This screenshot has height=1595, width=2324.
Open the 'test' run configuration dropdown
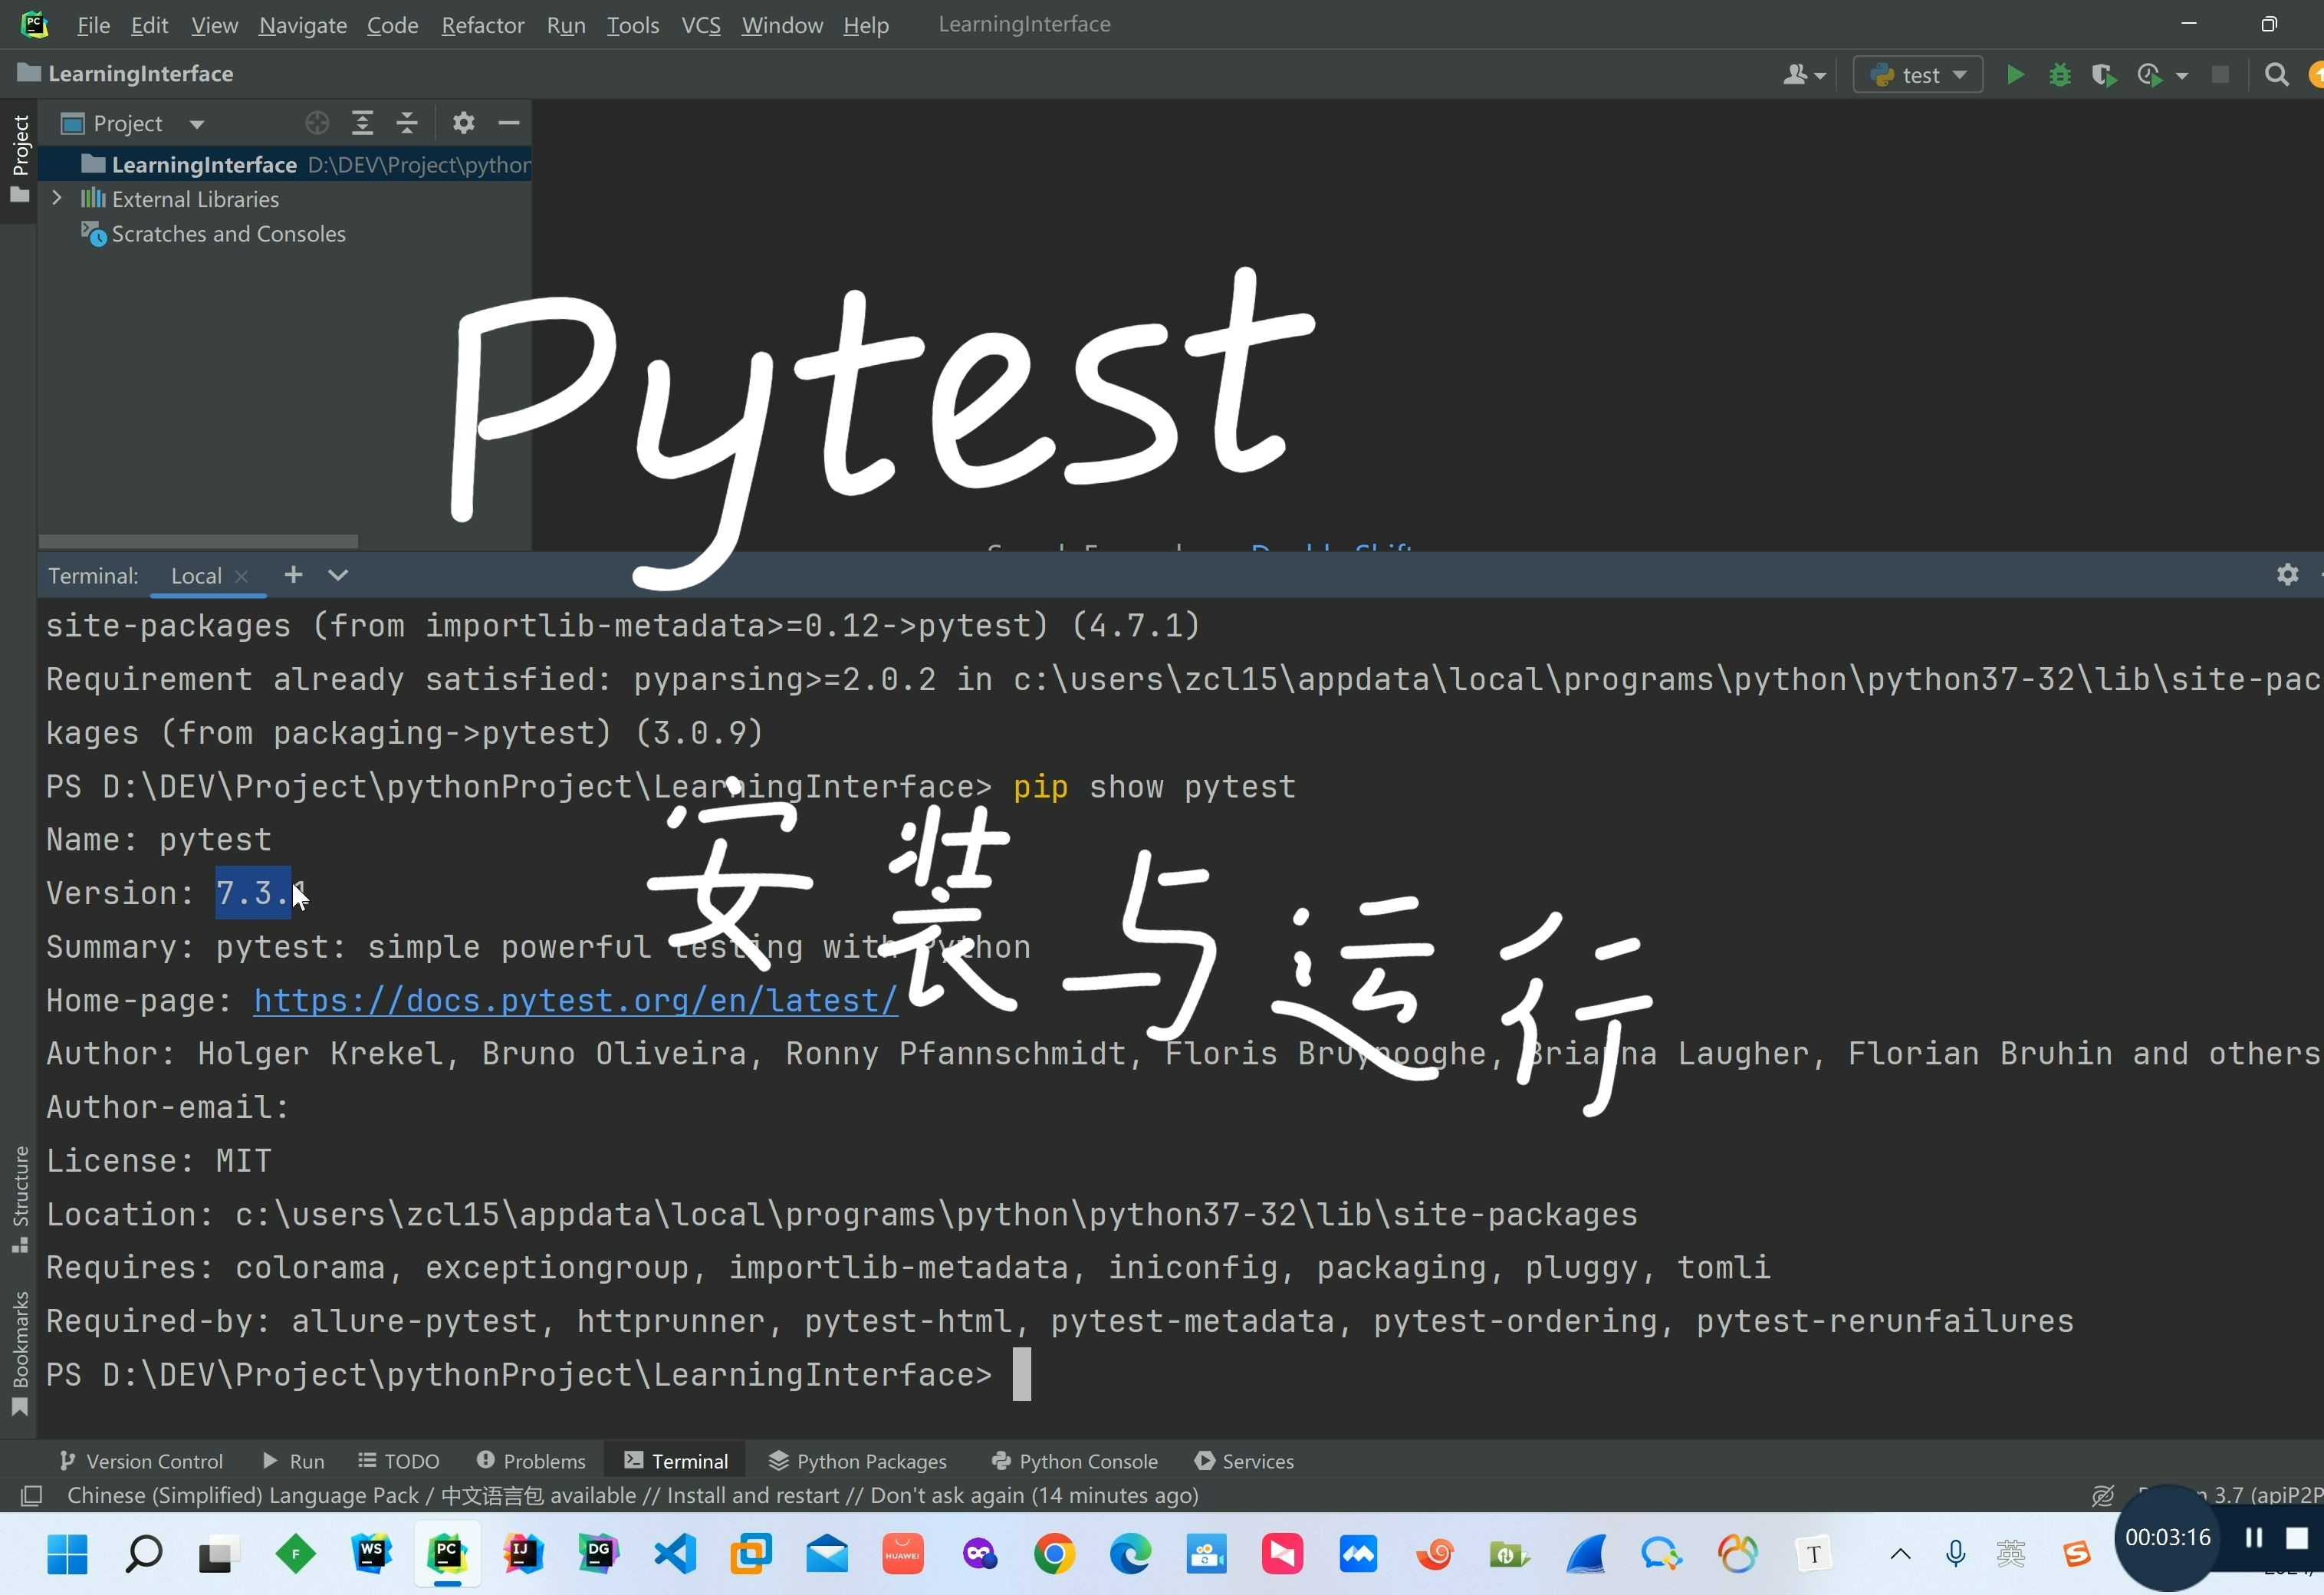[1917, 75]
